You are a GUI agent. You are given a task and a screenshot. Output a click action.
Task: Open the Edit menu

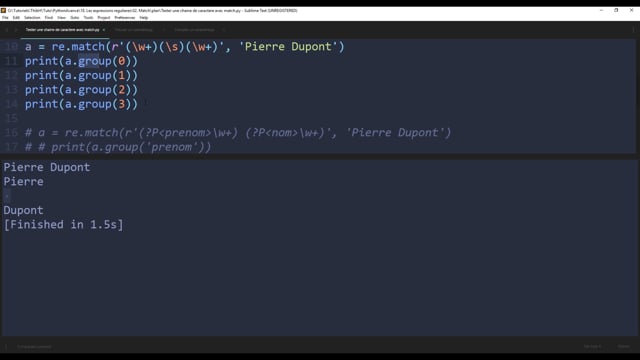tap(16, 18)
